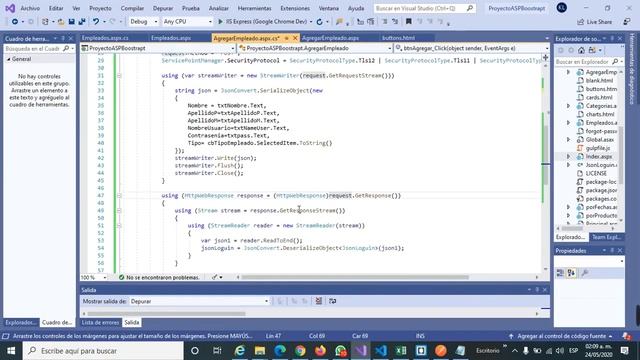The width and height of the screenshot is (640, 360).
Task: Open Firefox from Windows taskbar
Action: coord(320,351)
